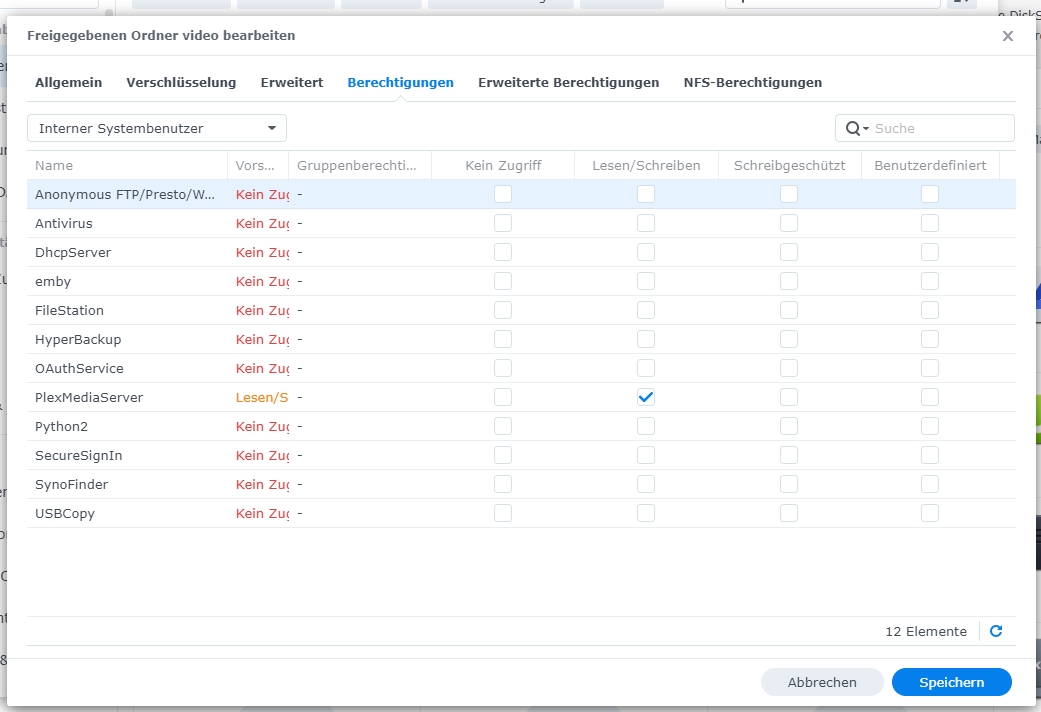1041x712 pixels.
Task: Check Kein Zugriff for Antivirus
Action: click(503, 223)
